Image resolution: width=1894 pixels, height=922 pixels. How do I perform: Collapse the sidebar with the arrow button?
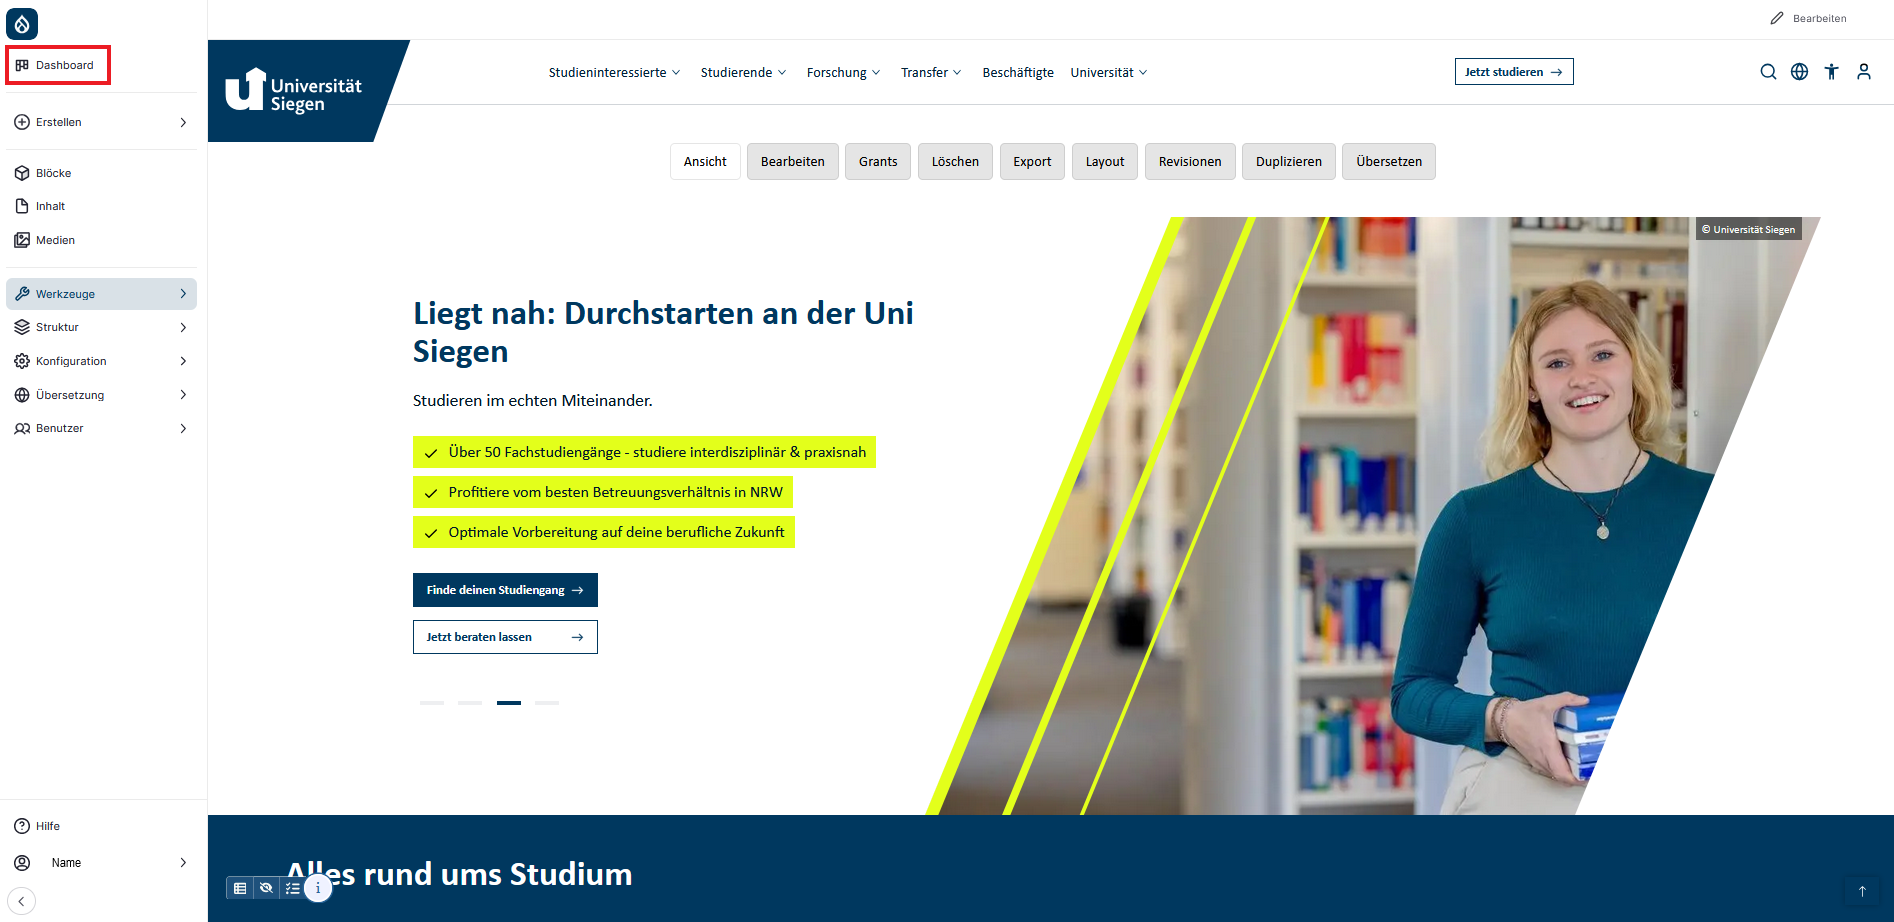(x=21, y=901)
